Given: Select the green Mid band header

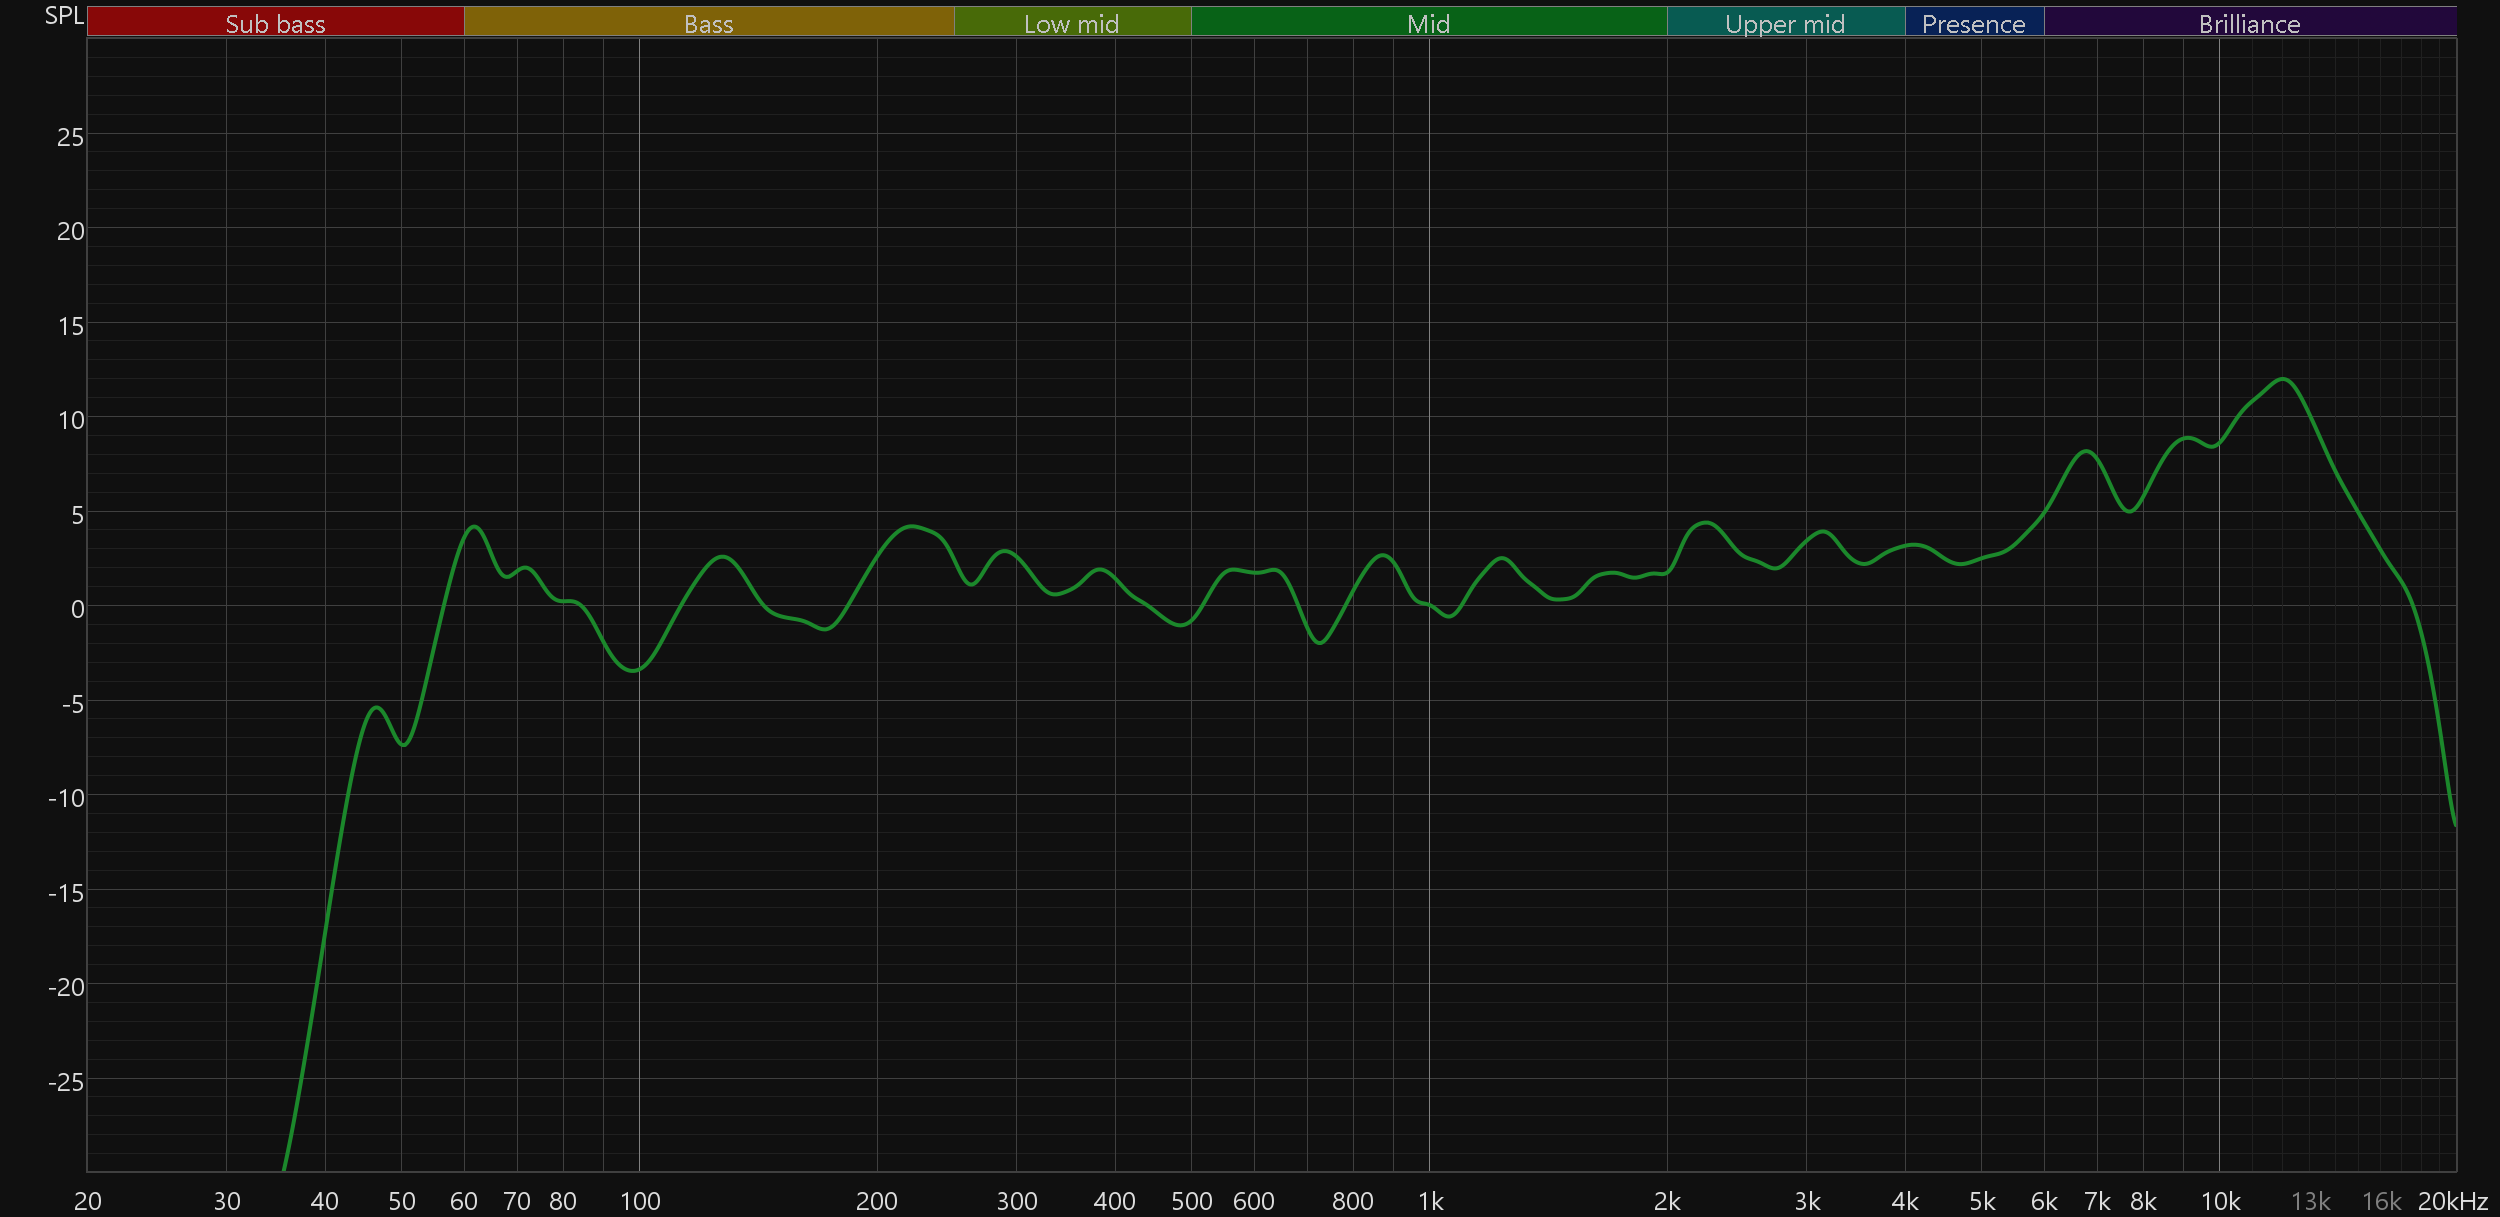Looking at the screenshot, I should pos(1428,23).
